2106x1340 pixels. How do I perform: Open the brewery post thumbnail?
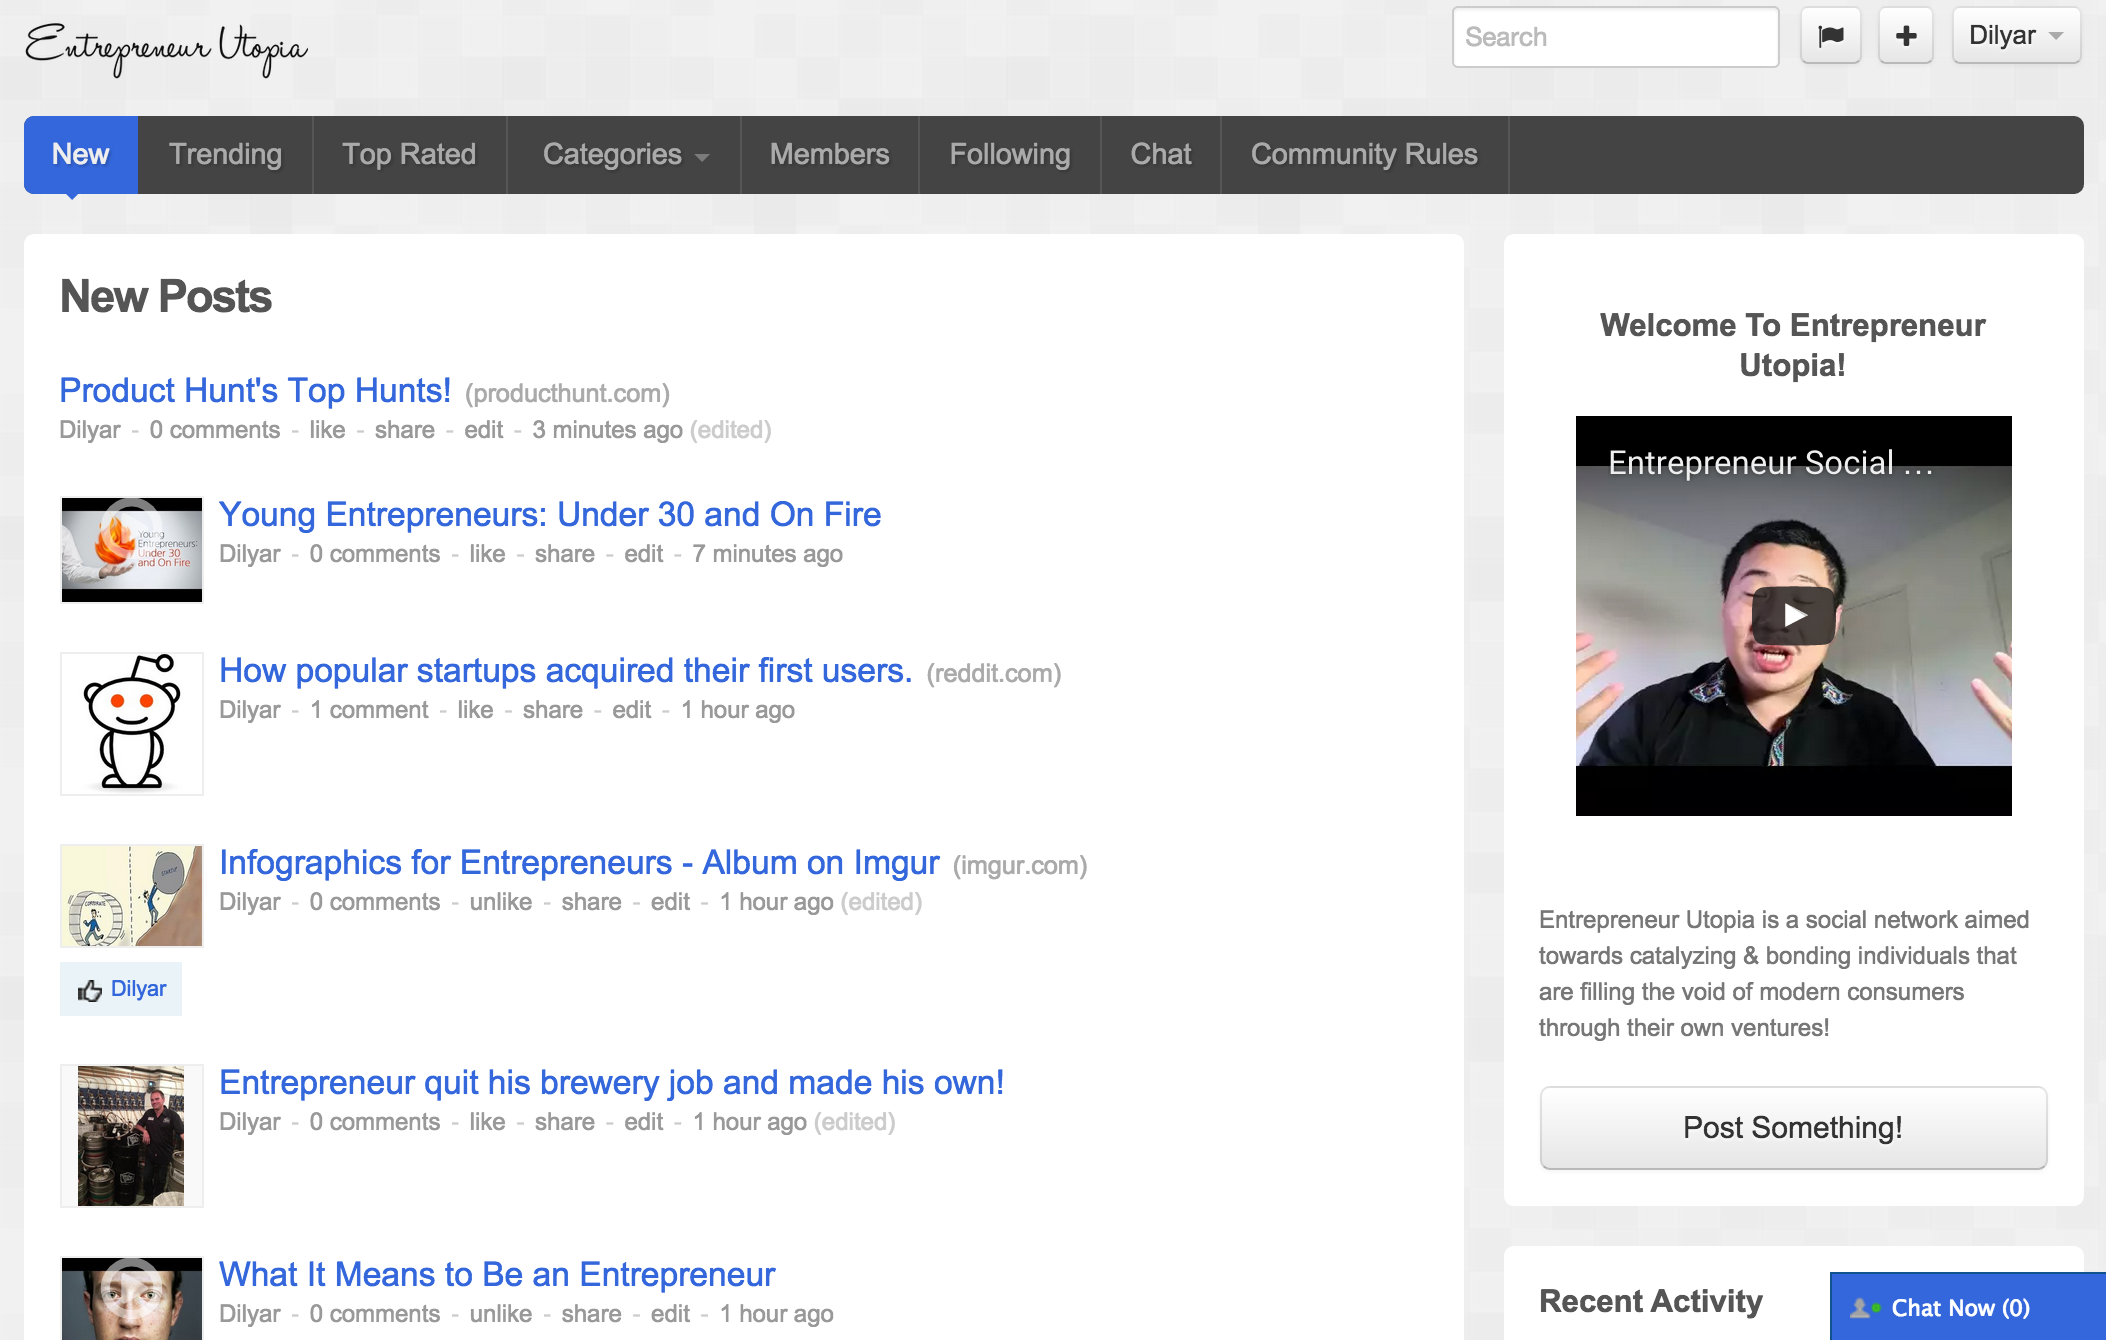(132, 1135)
